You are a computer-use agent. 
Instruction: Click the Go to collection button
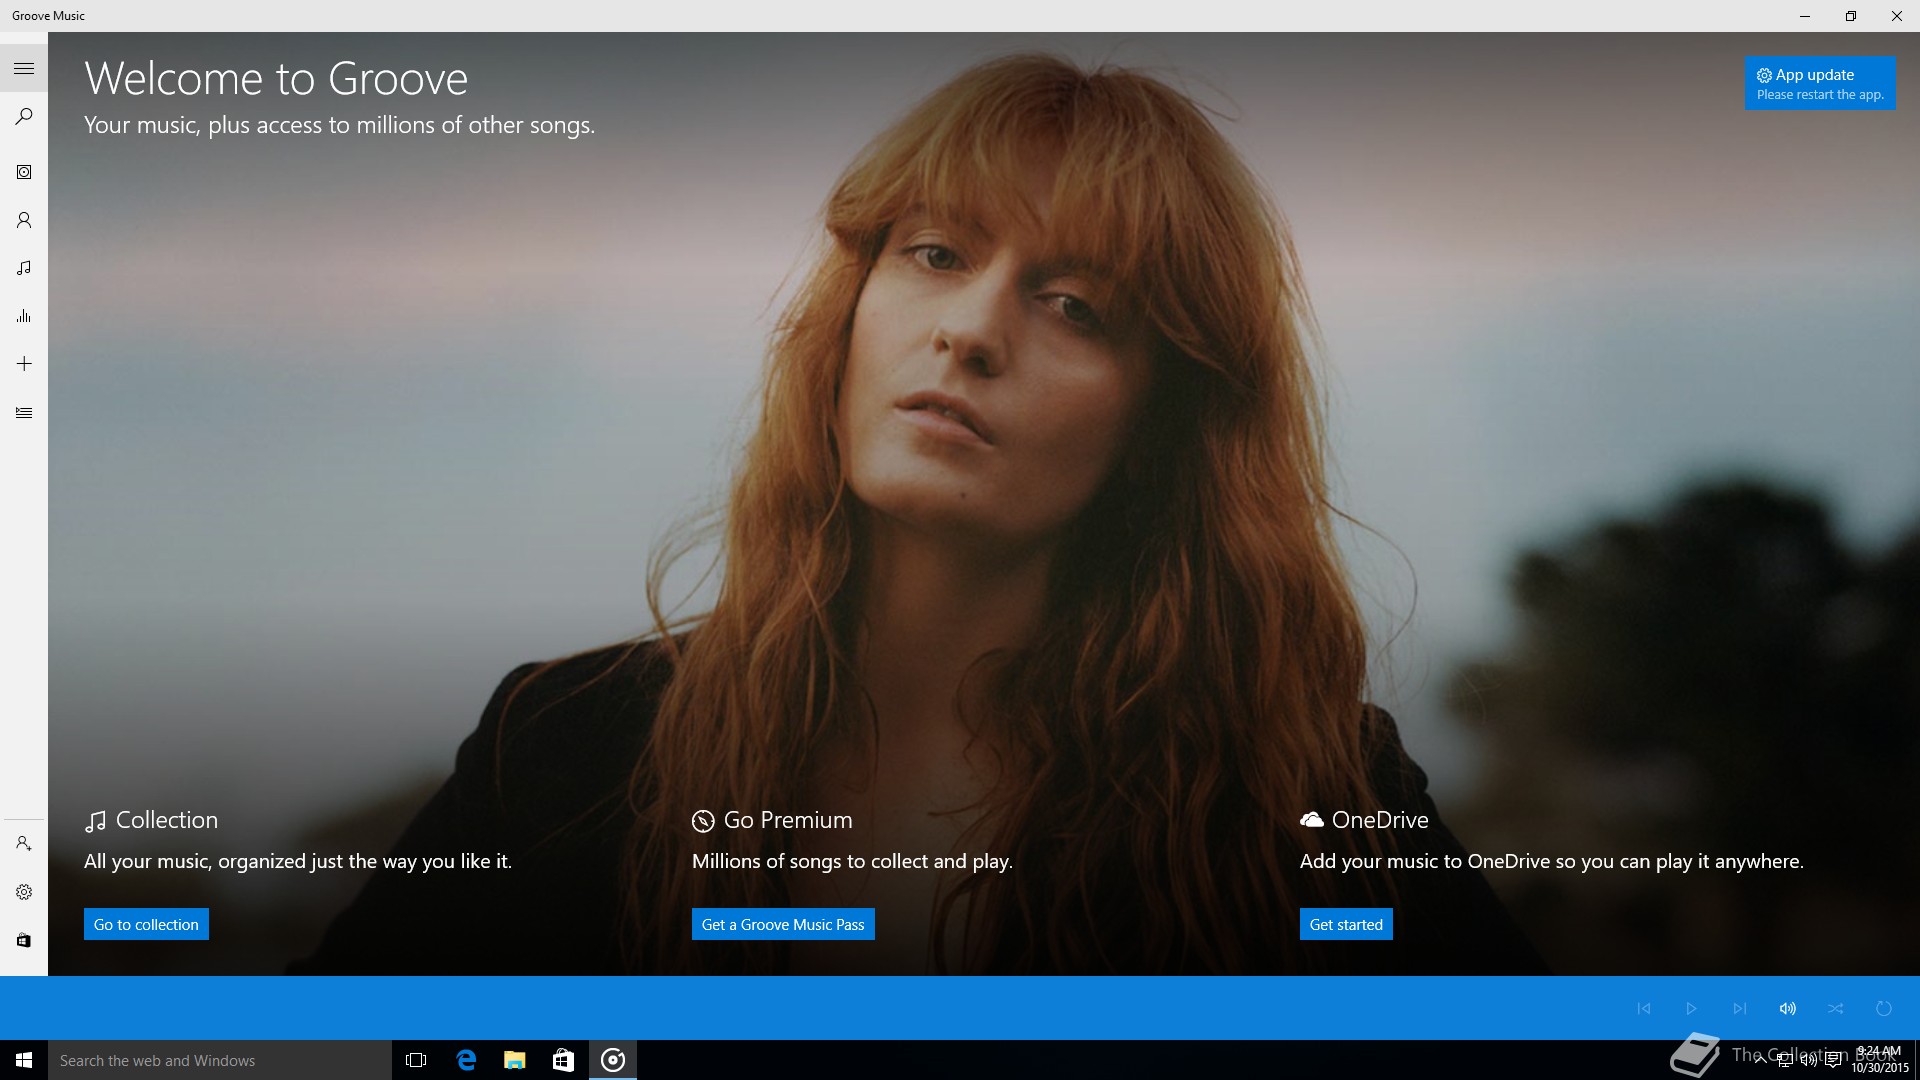click(x=146, y=924)
